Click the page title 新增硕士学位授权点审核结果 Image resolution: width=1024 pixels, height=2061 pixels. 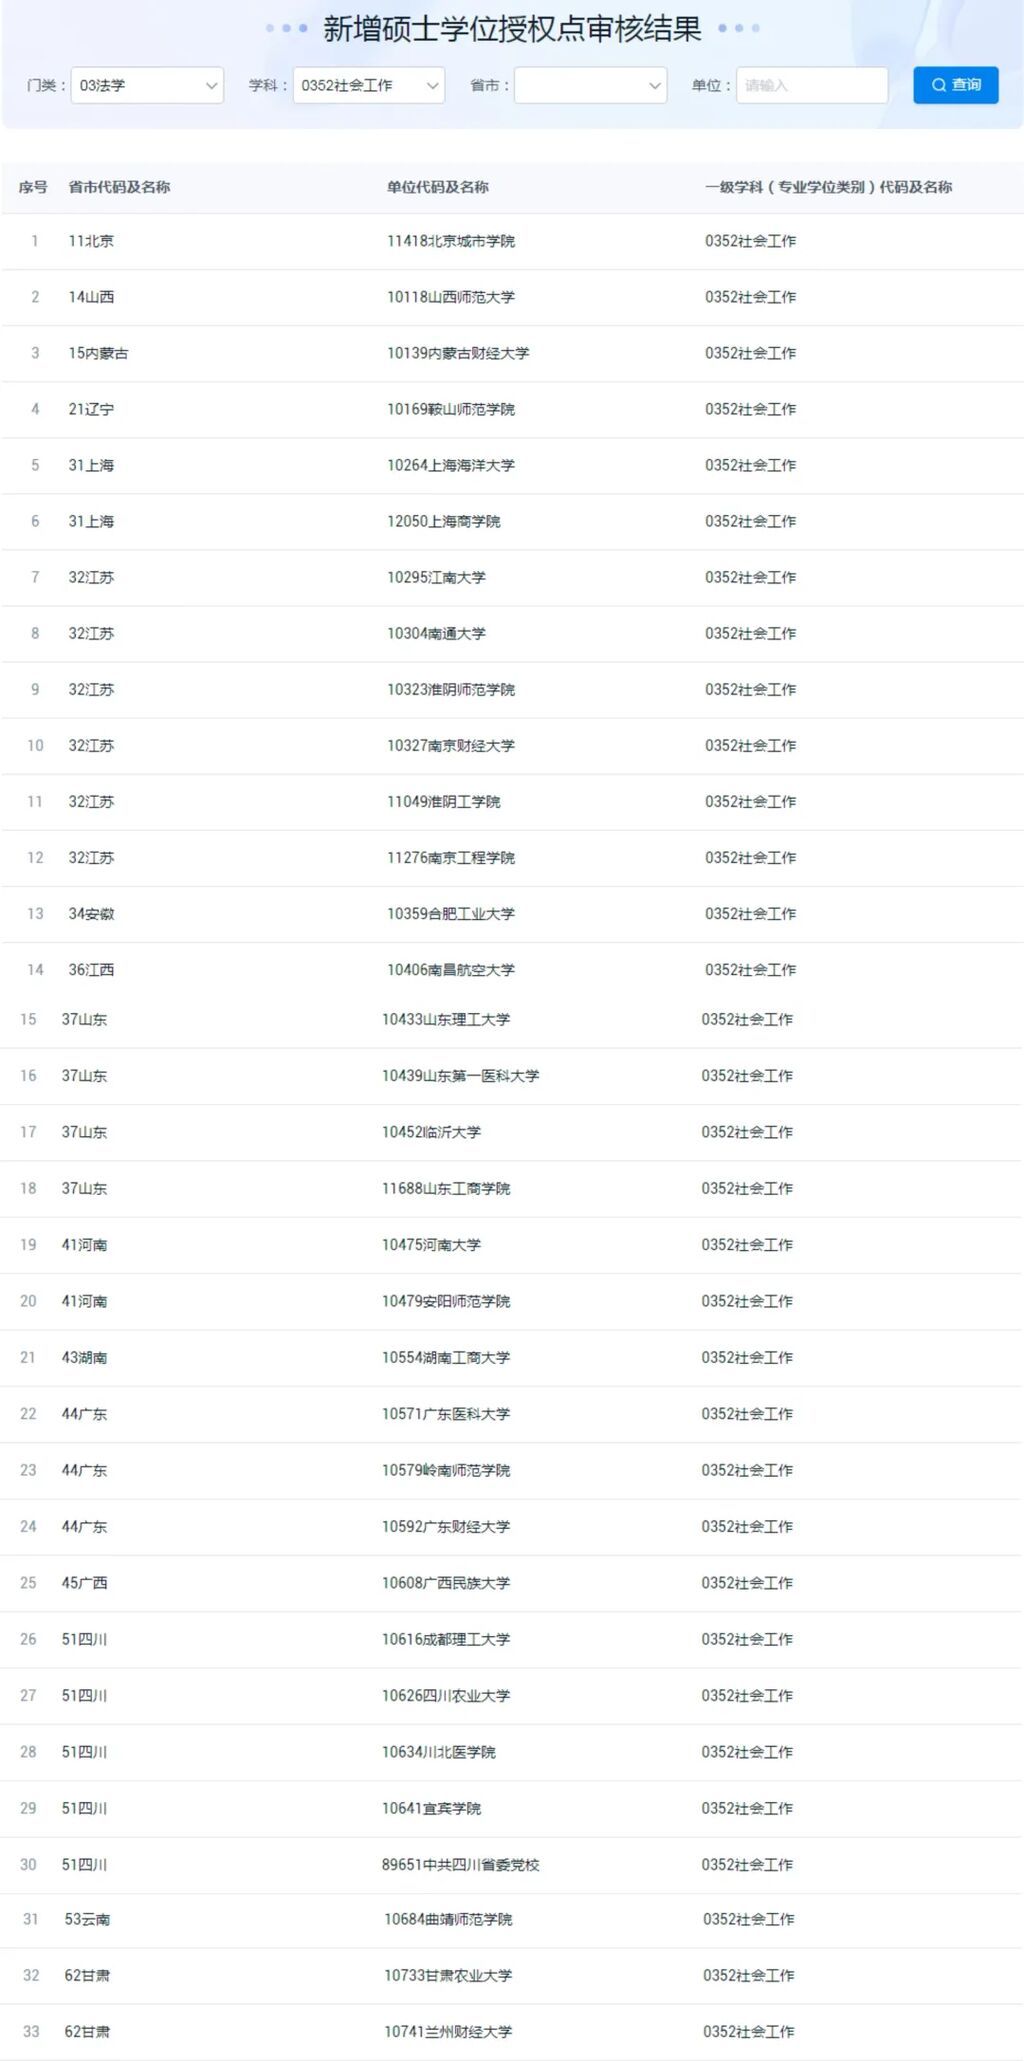click(512, 29)
